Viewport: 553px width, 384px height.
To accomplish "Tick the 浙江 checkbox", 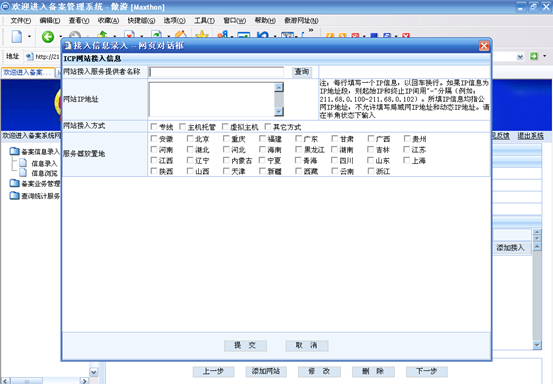I will coord(371,171).
